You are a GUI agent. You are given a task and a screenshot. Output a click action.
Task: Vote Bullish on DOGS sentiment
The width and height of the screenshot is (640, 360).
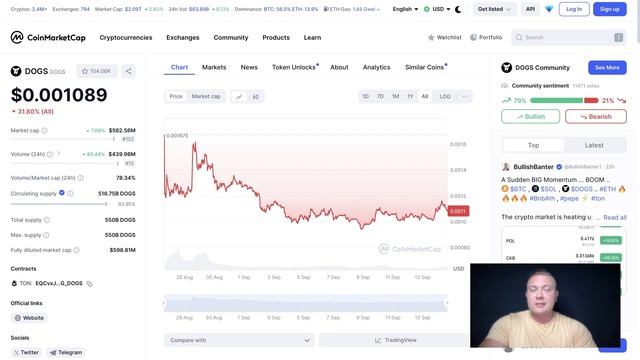(530, 117)
